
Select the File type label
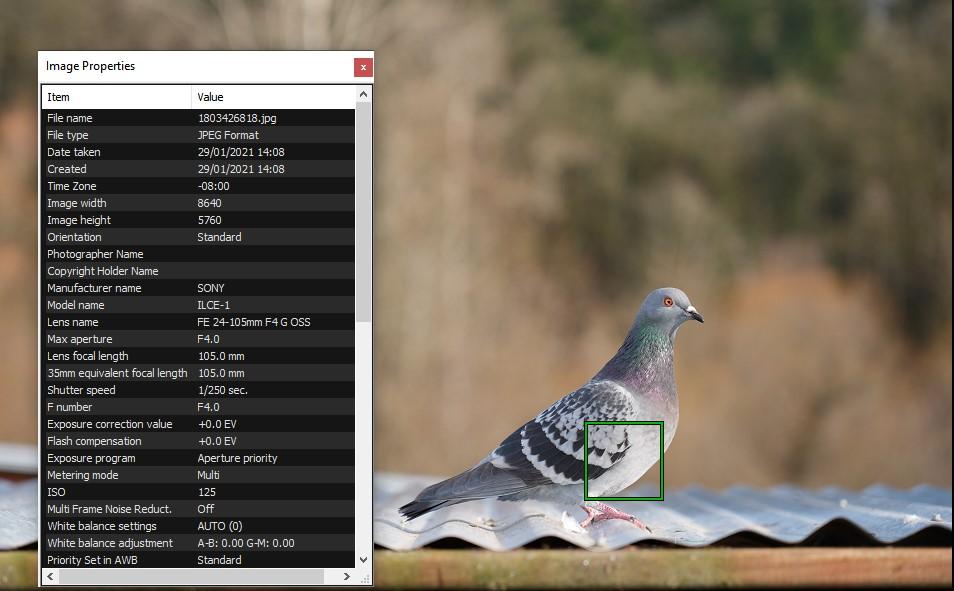[x=68, y=135]
